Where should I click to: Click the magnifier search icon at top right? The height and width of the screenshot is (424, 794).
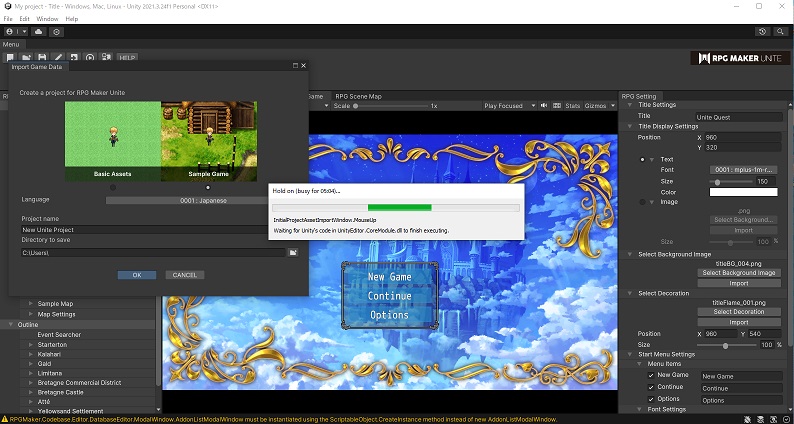[780, 31]
